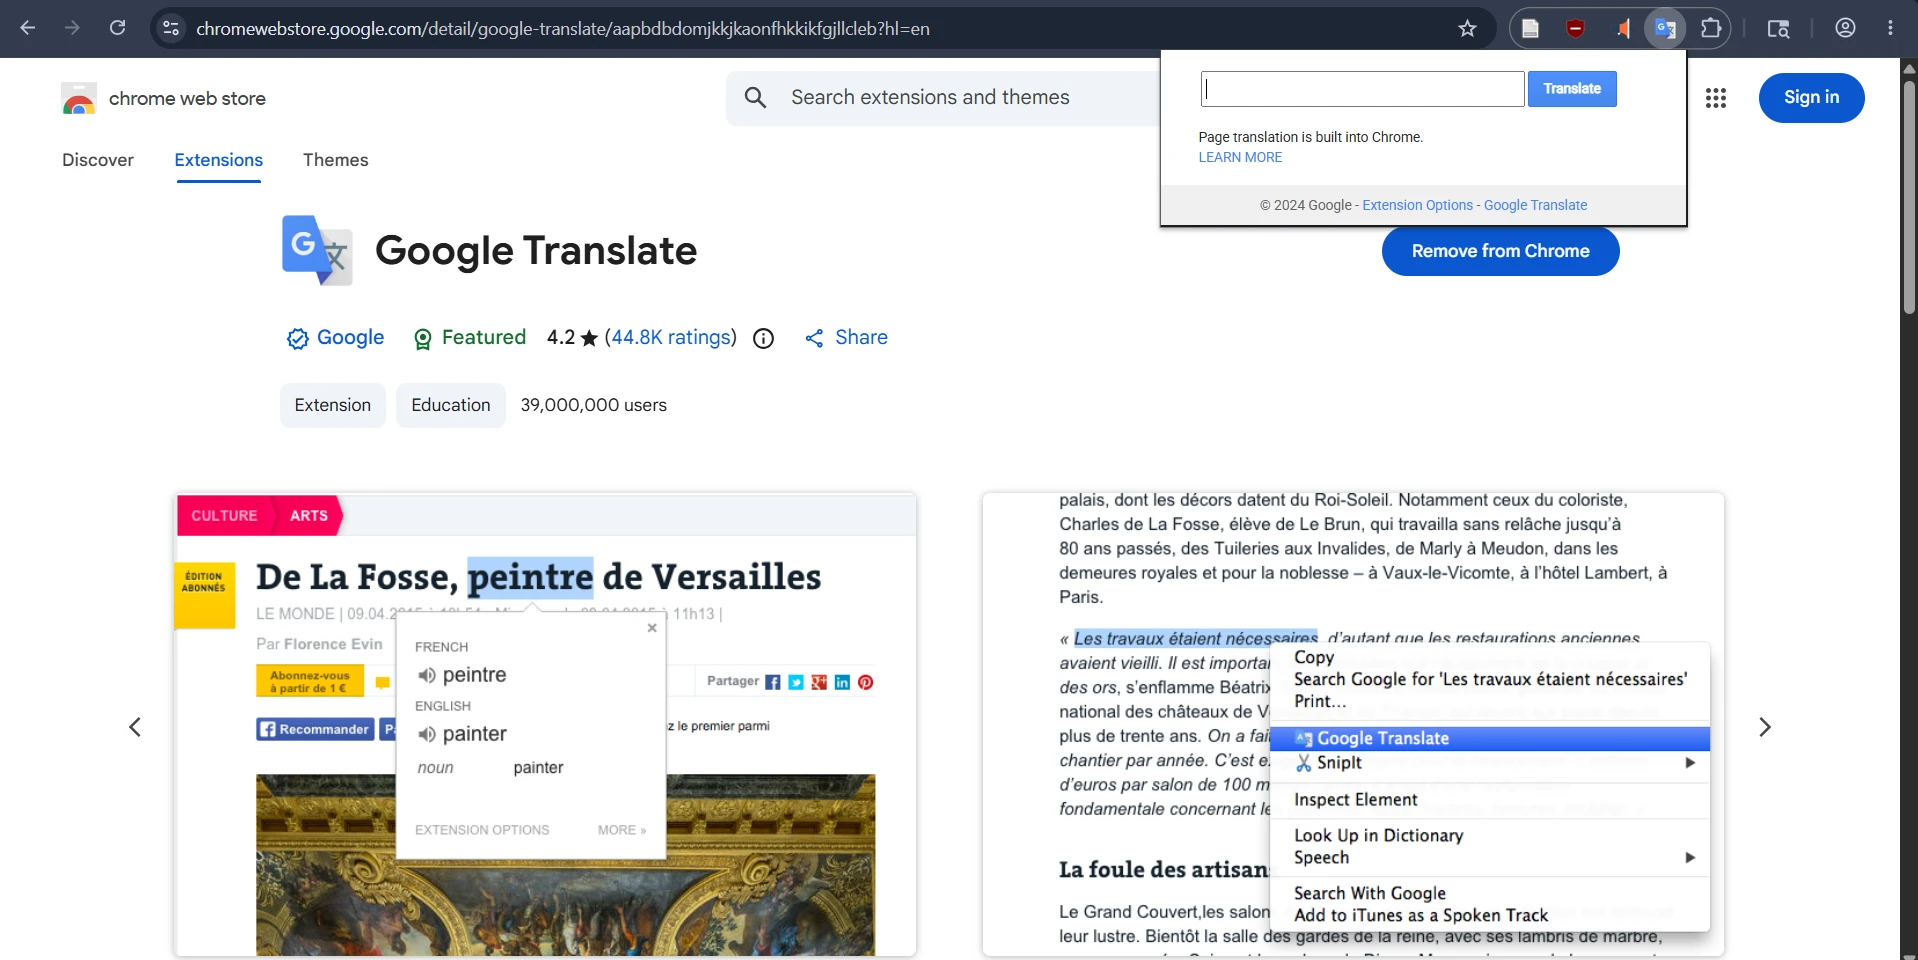The width and height of the screenshot is (1918, 960).
Task: Open the second context-menu screenshot thumbnail
Action: [1353, 725]
